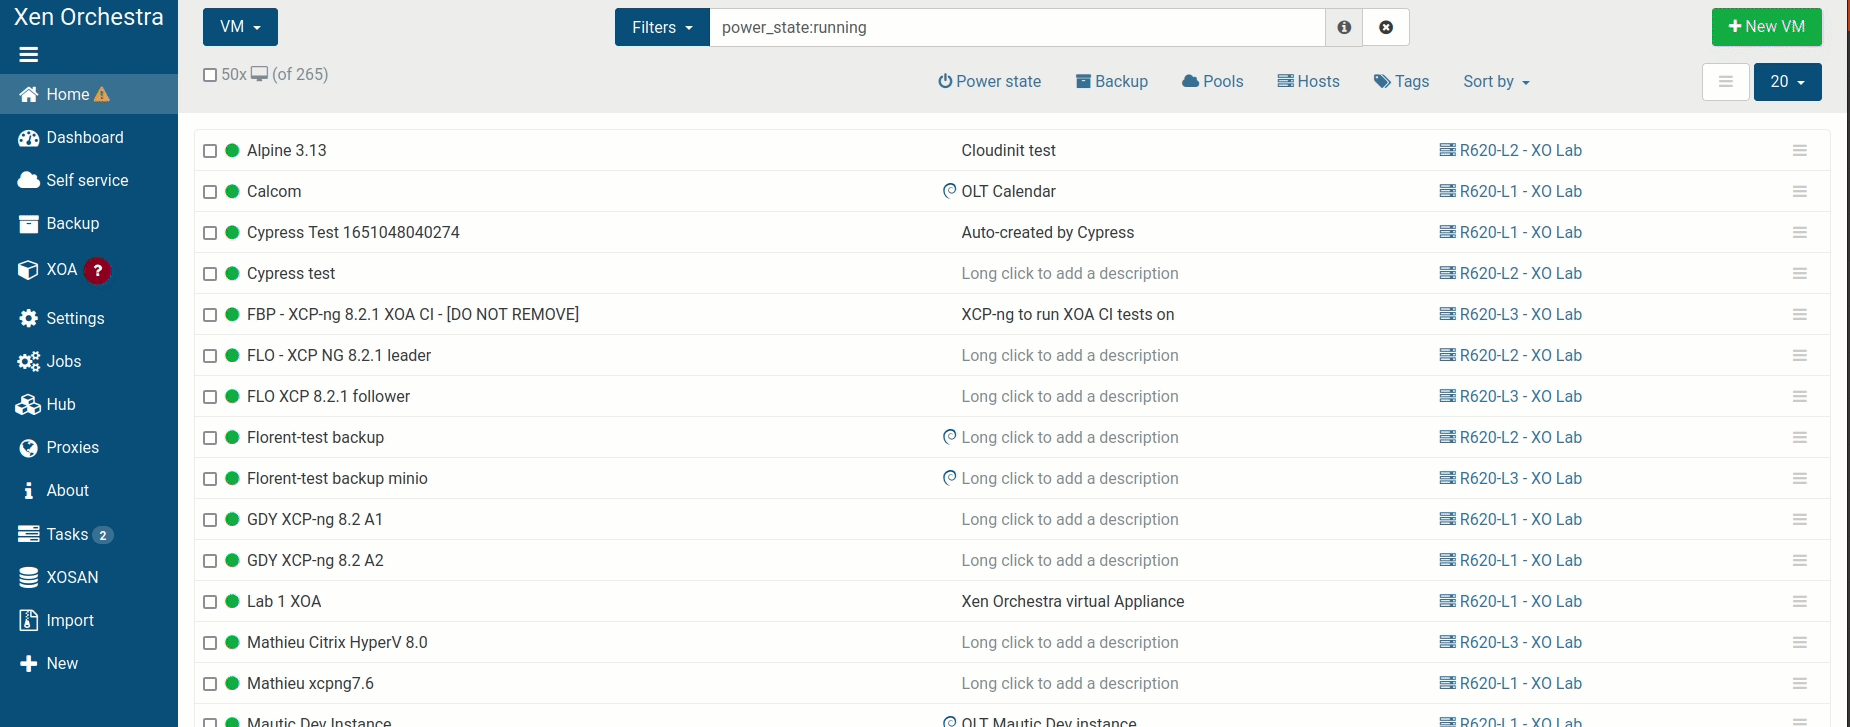Open the 20 items per page dropdown
The image size is (1850, 727).
click(x=1787, y=82)
